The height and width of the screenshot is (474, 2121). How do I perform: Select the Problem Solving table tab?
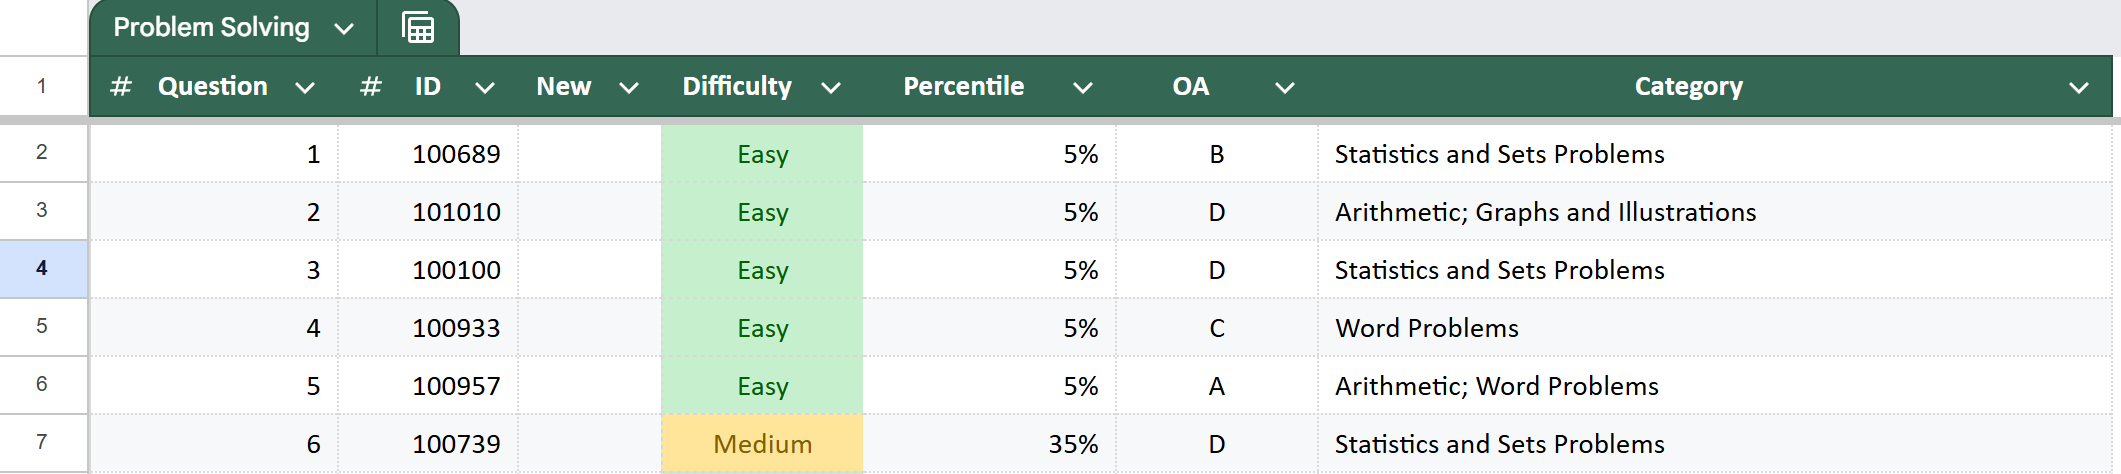click(211, 27)
